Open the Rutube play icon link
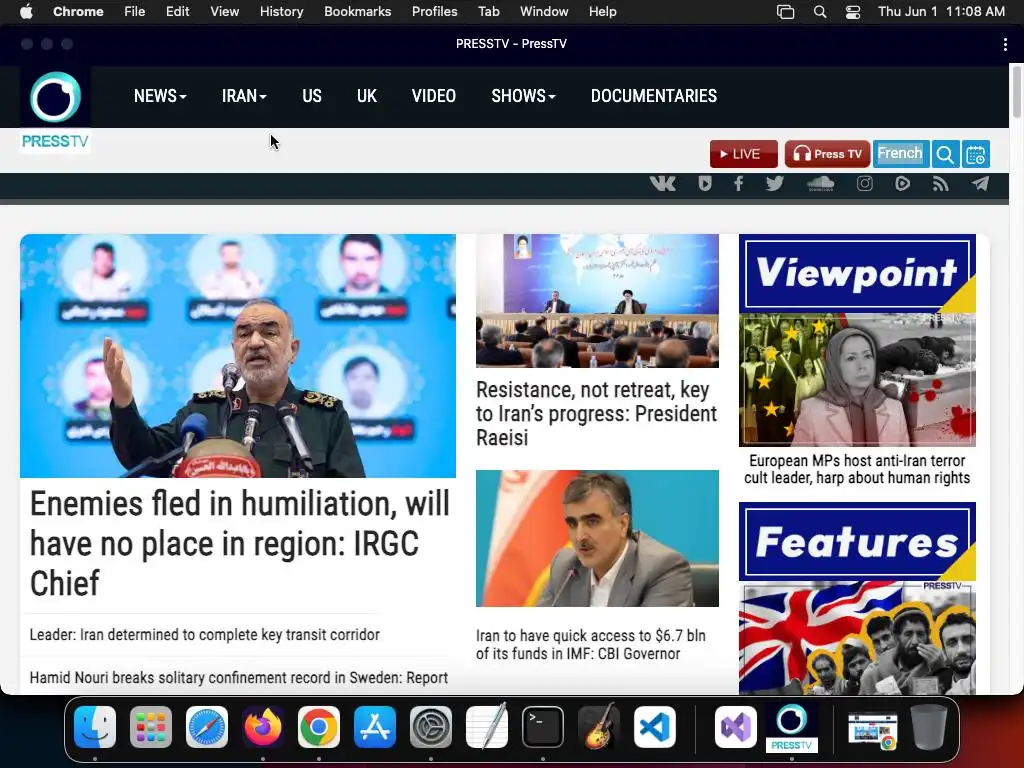 903,184
